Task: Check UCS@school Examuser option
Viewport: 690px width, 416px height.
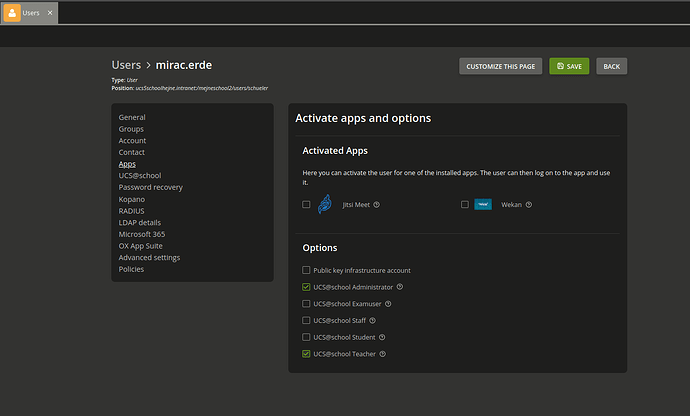Action: point(306,304)
